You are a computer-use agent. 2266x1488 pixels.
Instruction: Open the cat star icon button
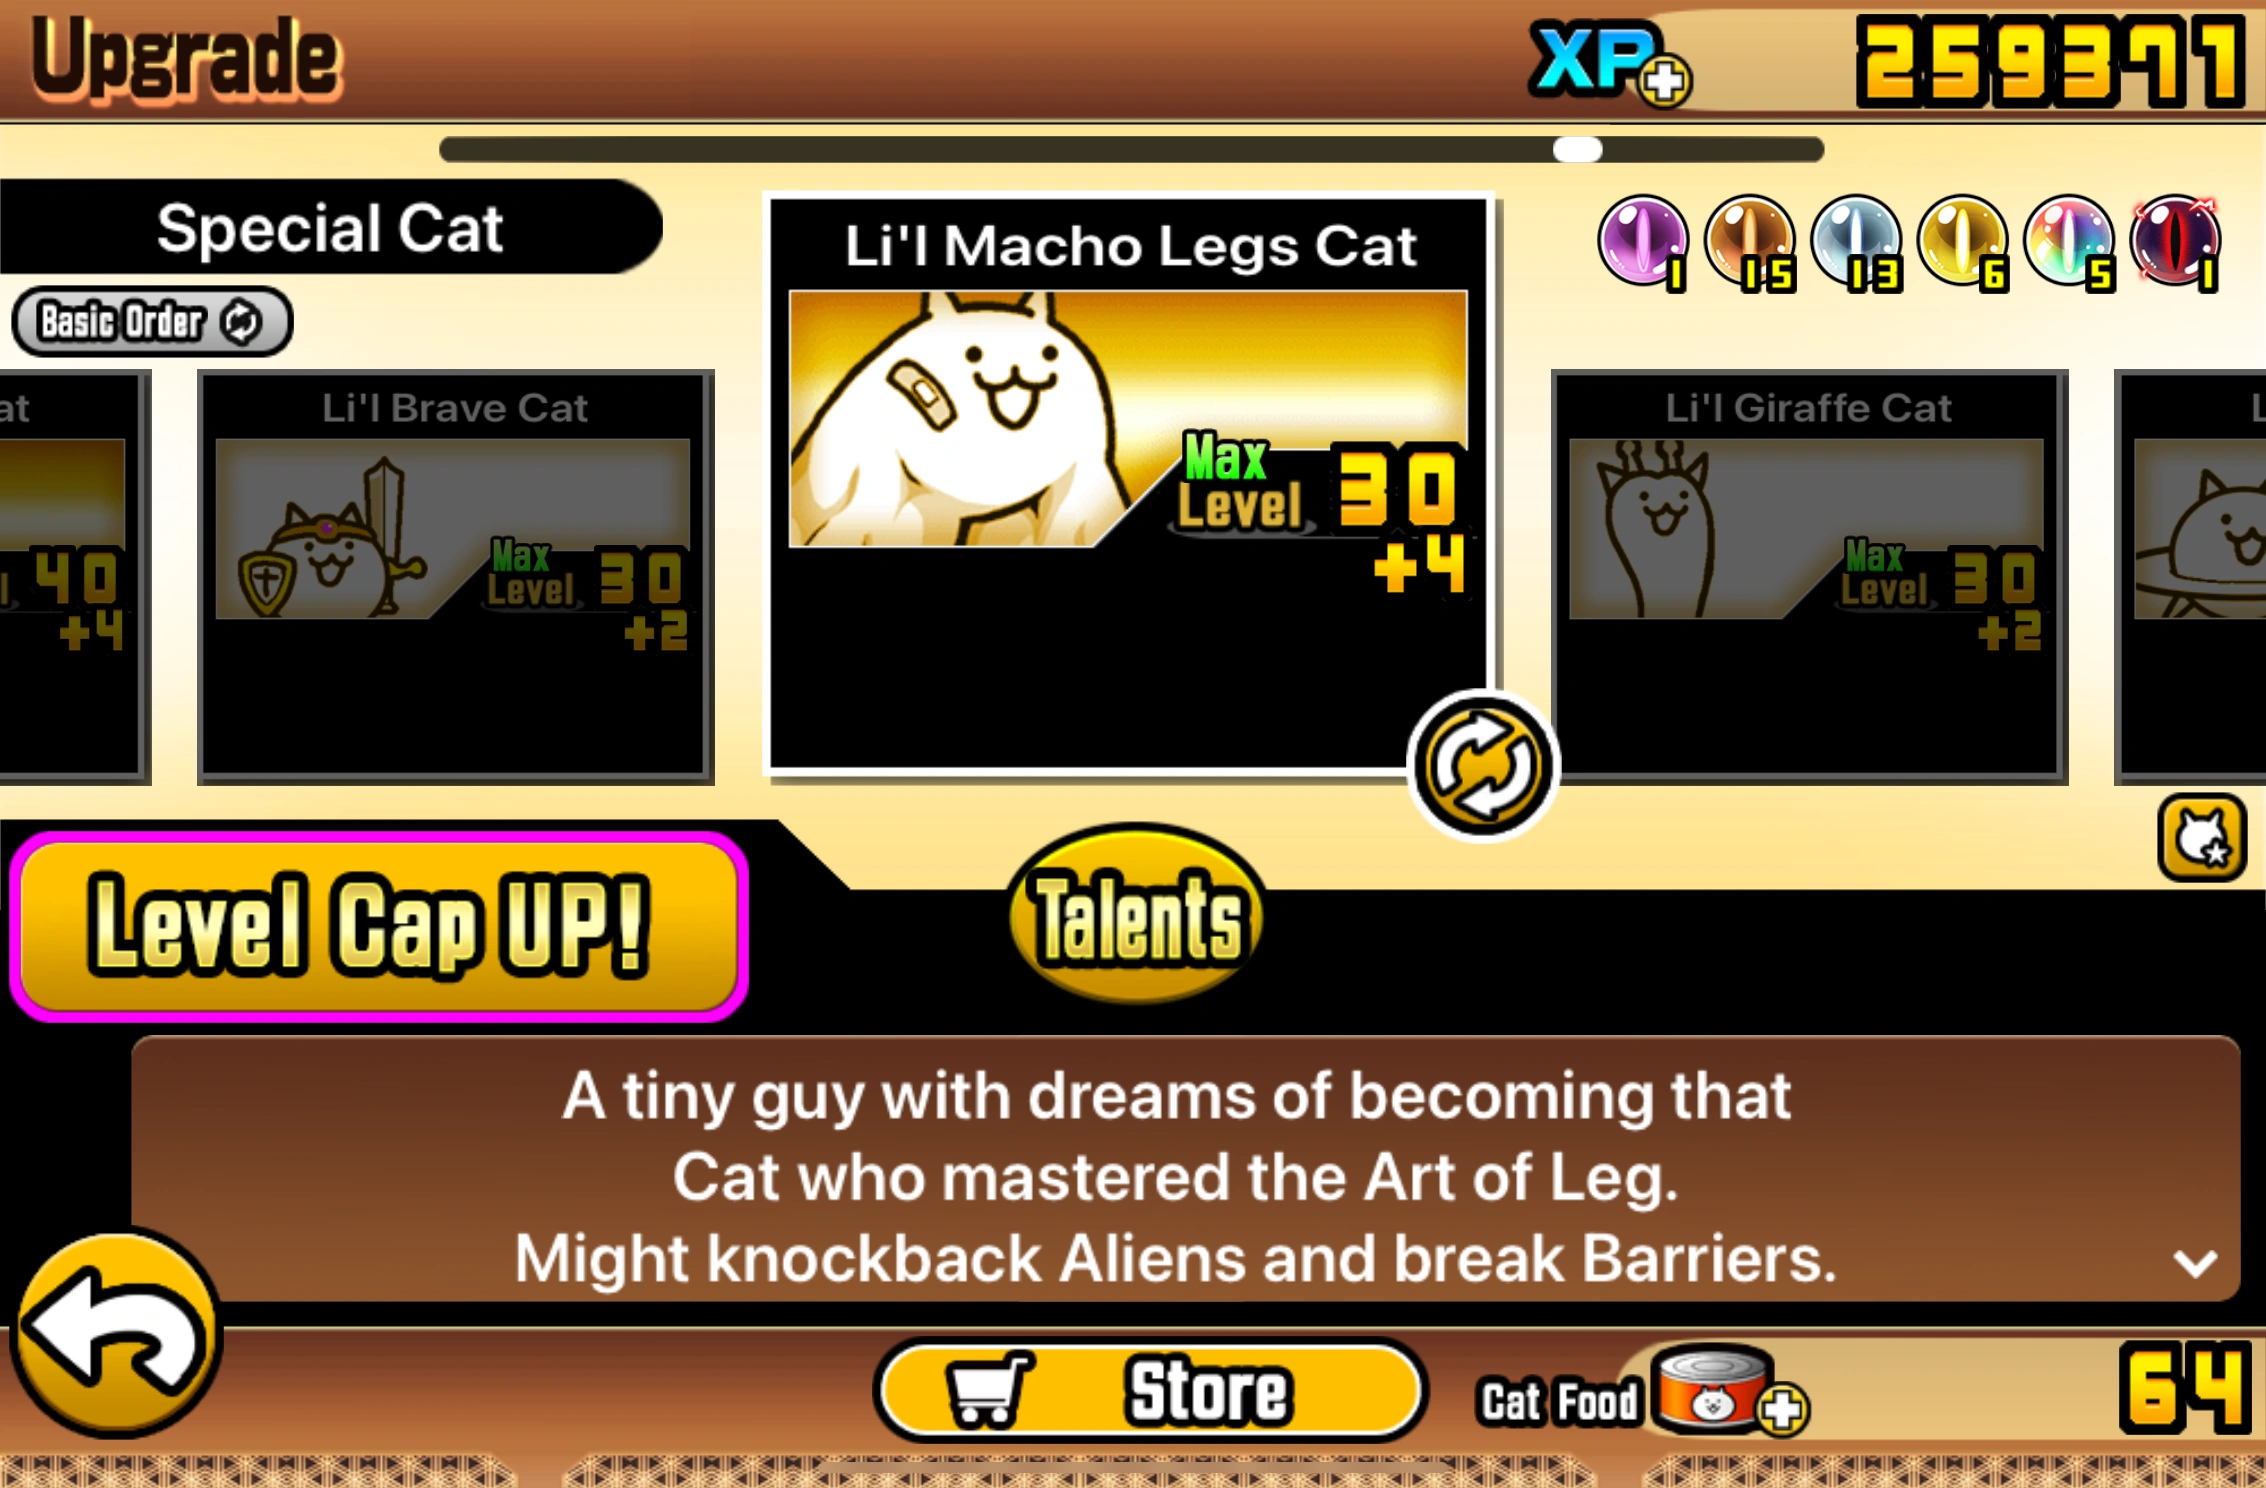pos(2202,837)
